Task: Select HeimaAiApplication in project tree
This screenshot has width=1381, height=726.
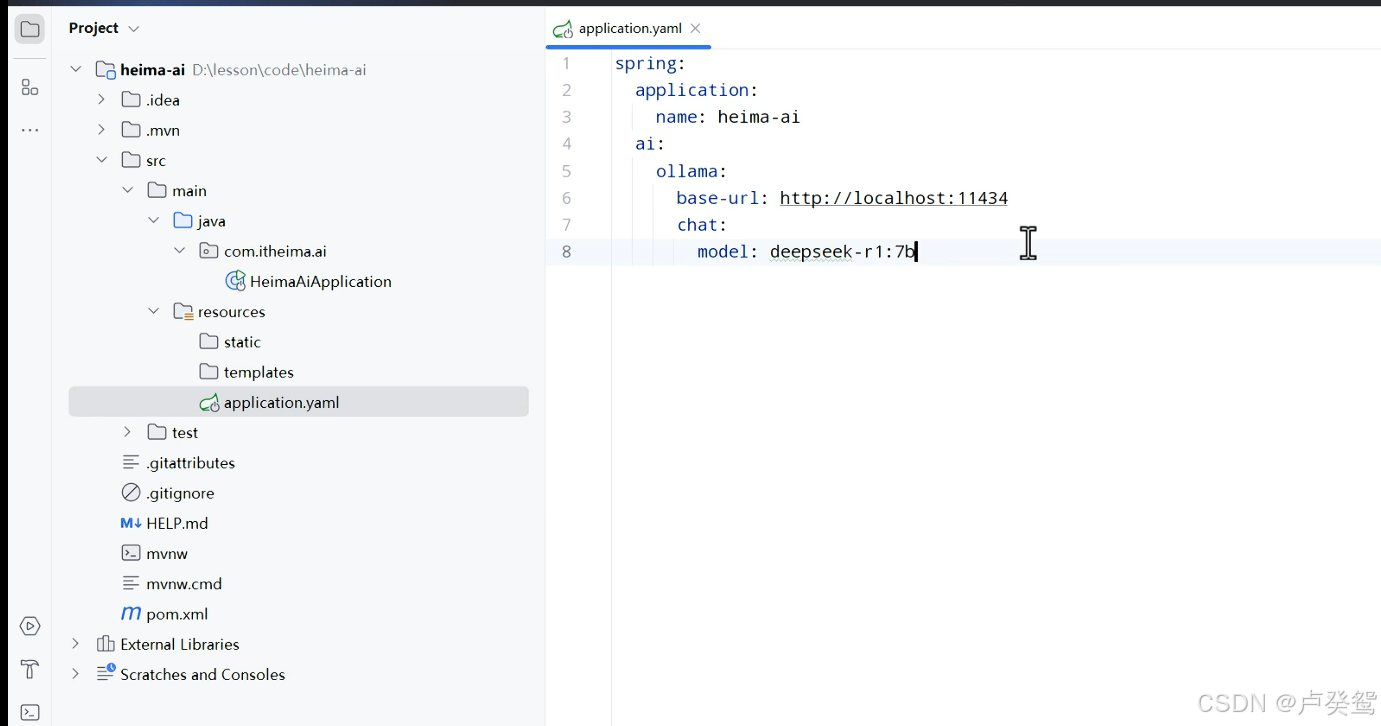Action: (321, 282)
